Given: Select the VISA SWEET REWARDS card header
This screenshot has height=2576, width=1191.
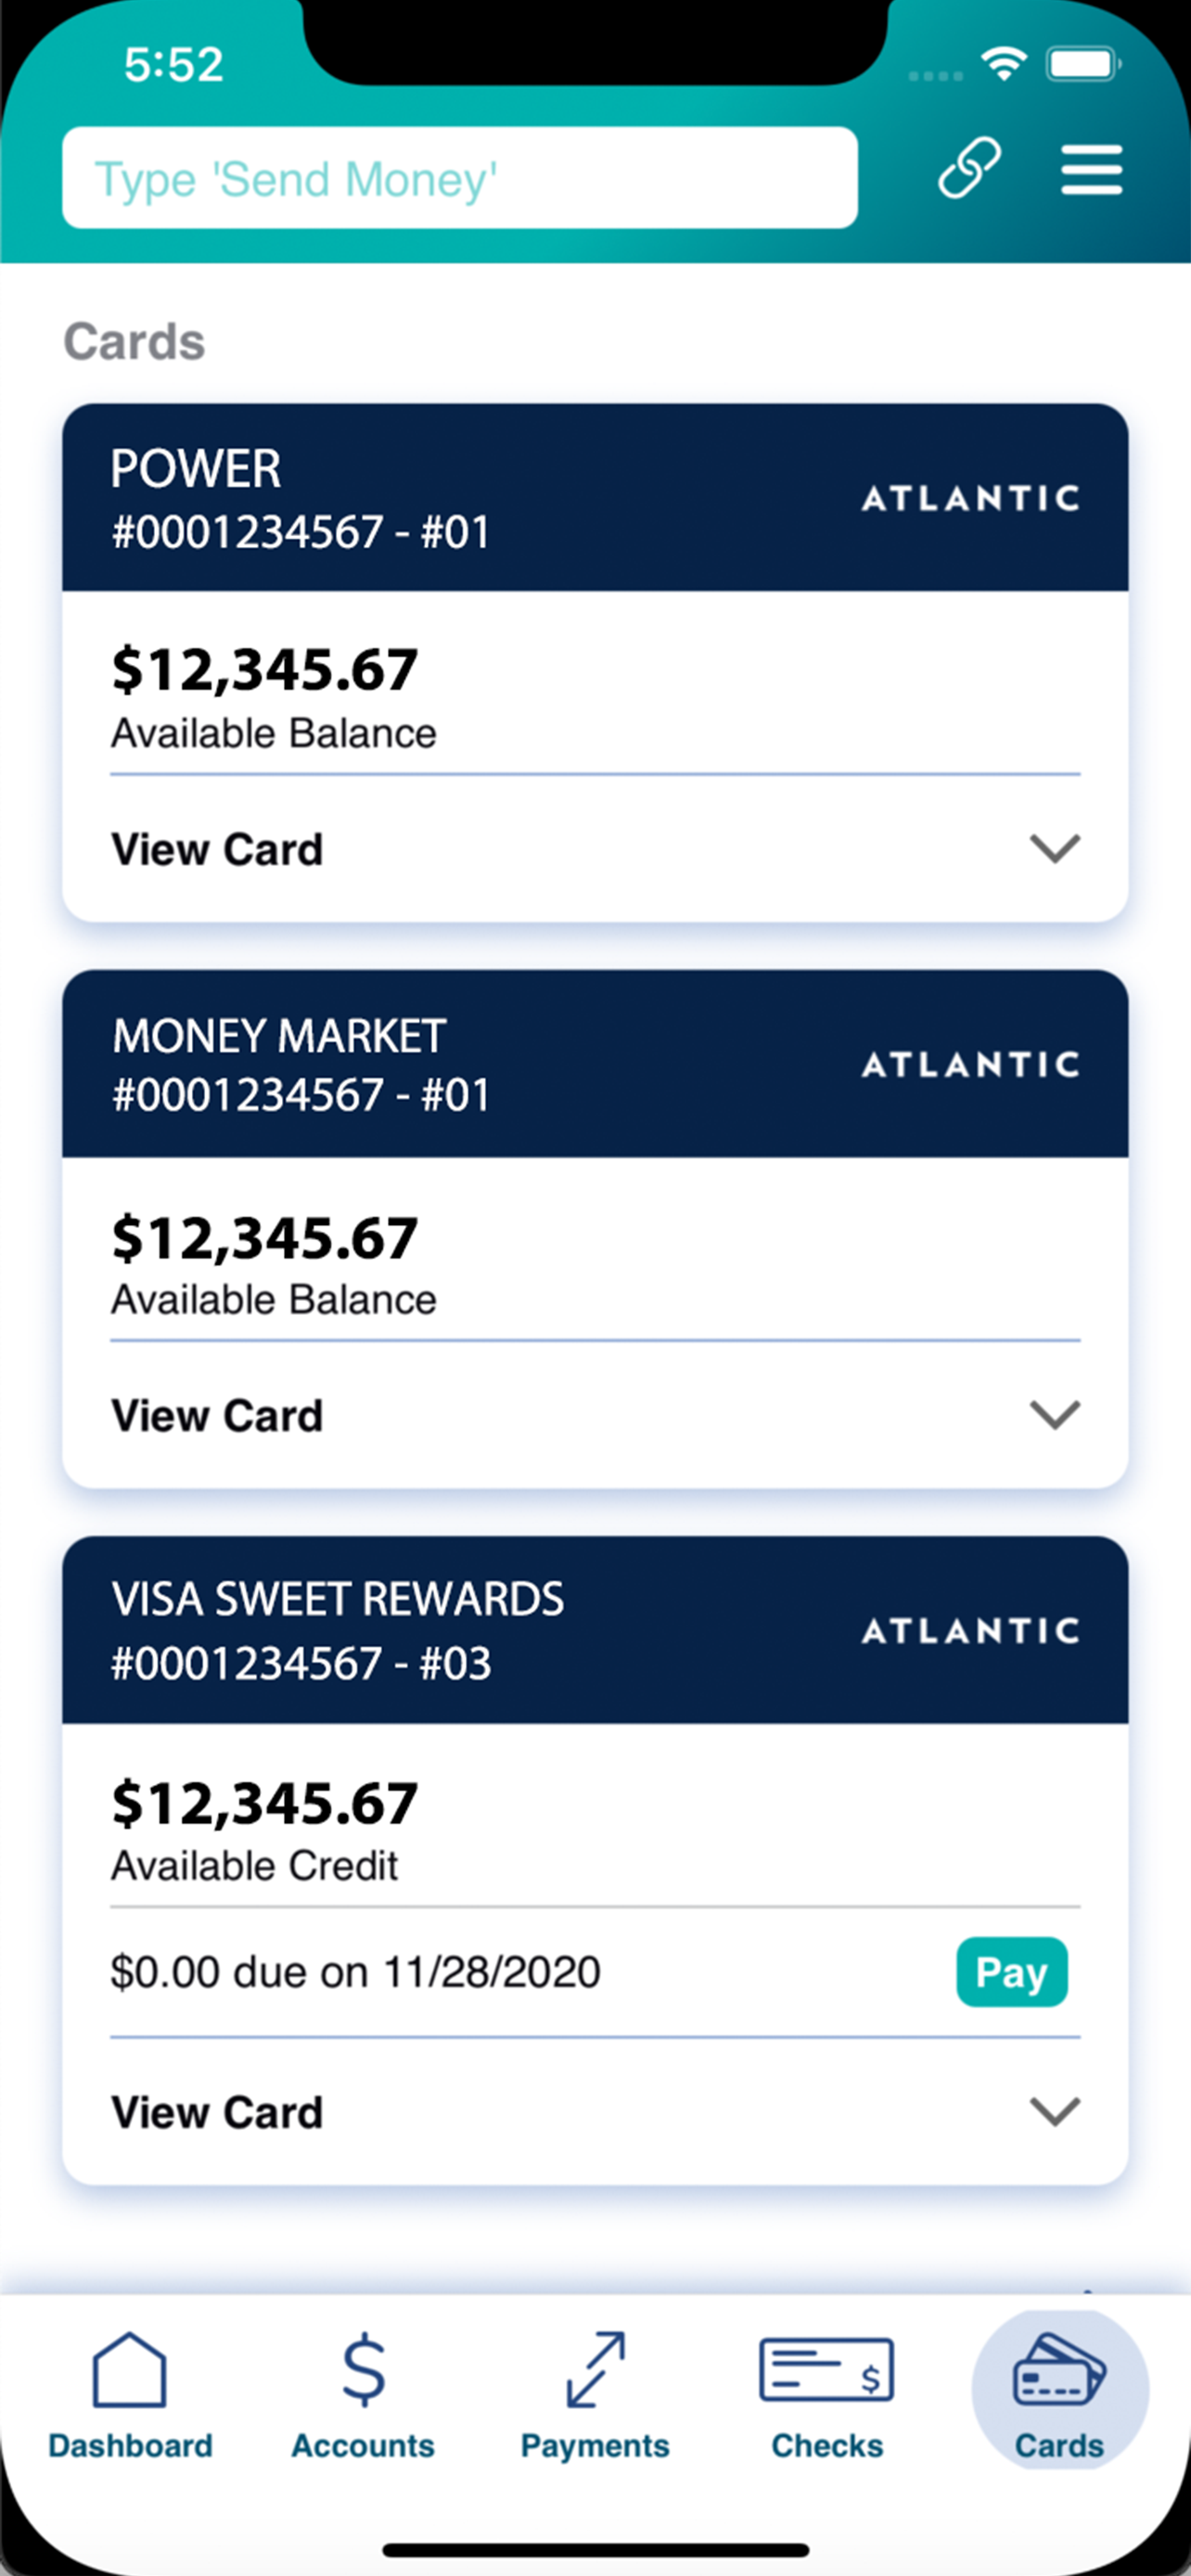Looking at the screenshot, I should (x=595, y=1629).
